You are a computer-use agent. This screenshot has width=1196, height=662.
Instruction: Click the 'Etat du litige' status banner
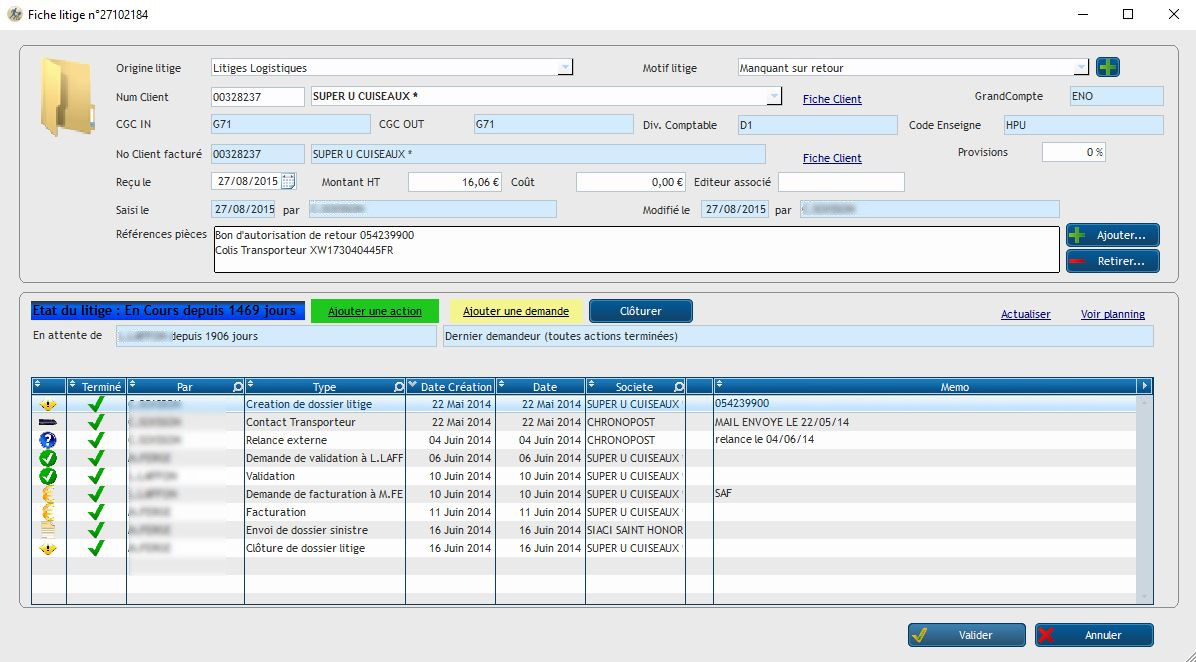168,311
